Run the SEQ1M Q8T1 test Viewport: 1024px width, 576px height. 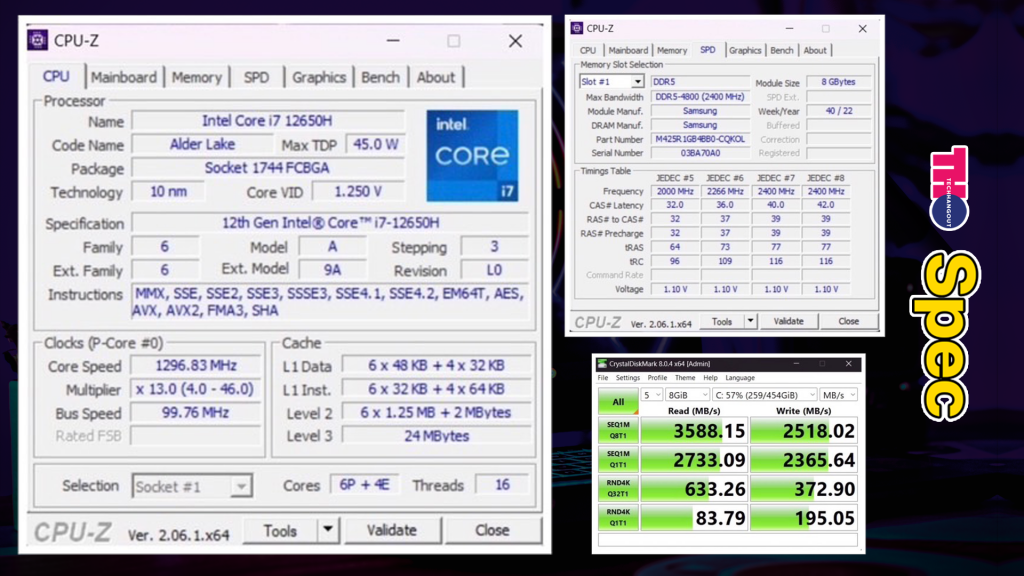pyautogui.click(x=618, y=430)
